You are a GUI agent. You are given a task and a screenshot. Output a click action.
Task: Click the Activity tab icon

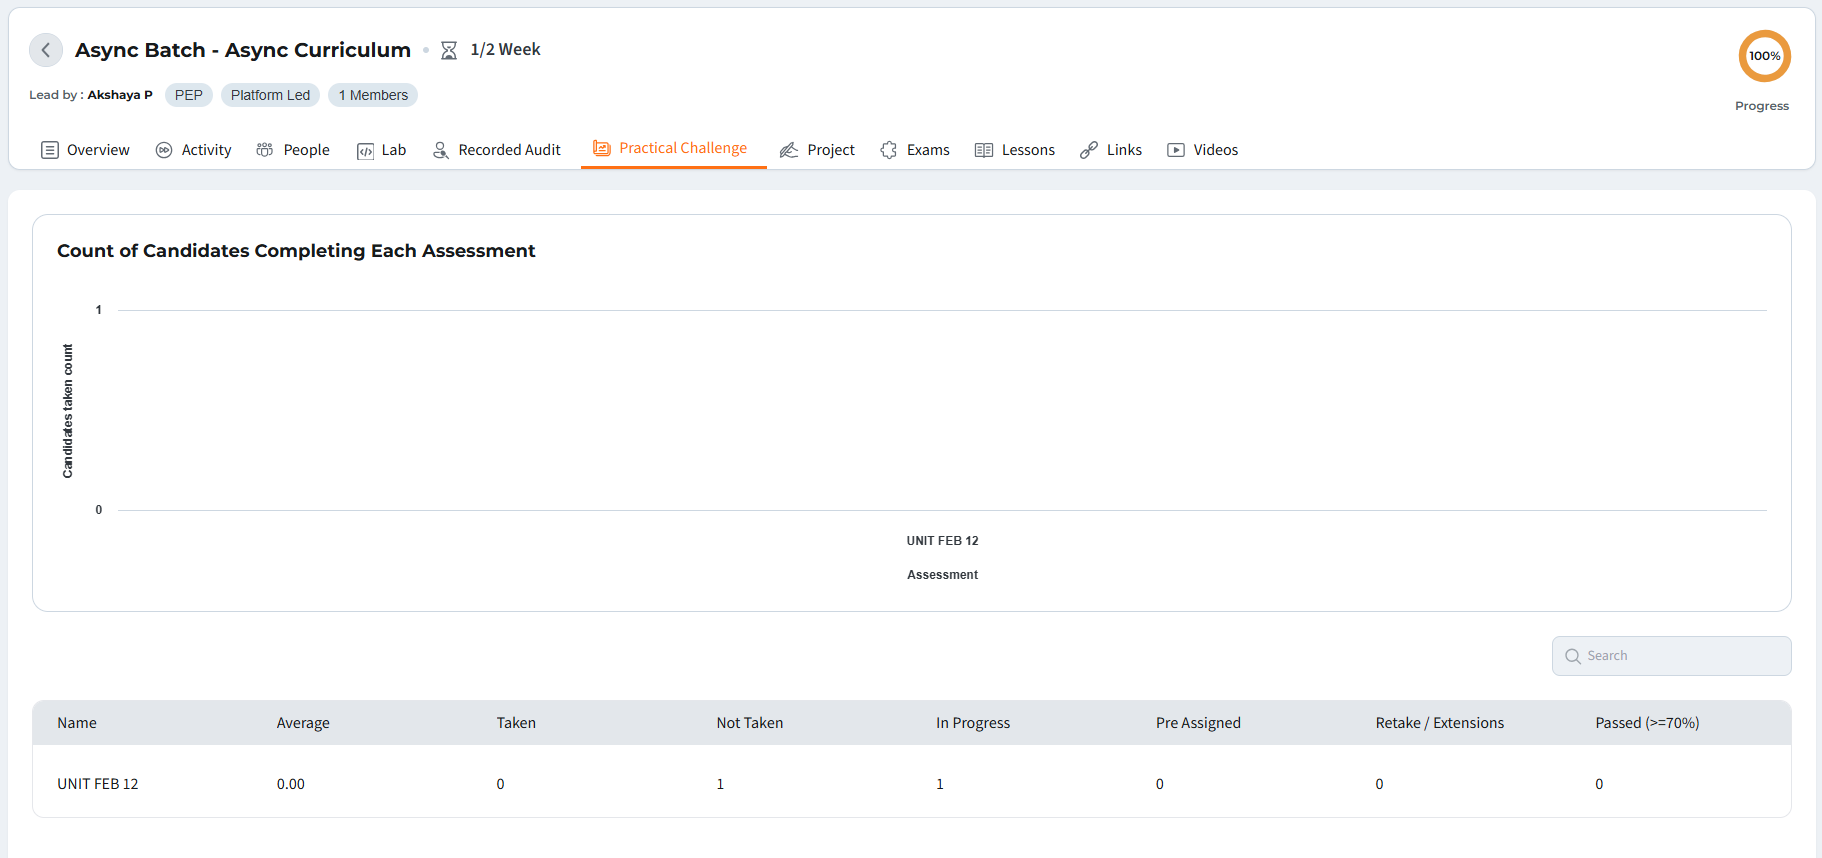point(164,150)
